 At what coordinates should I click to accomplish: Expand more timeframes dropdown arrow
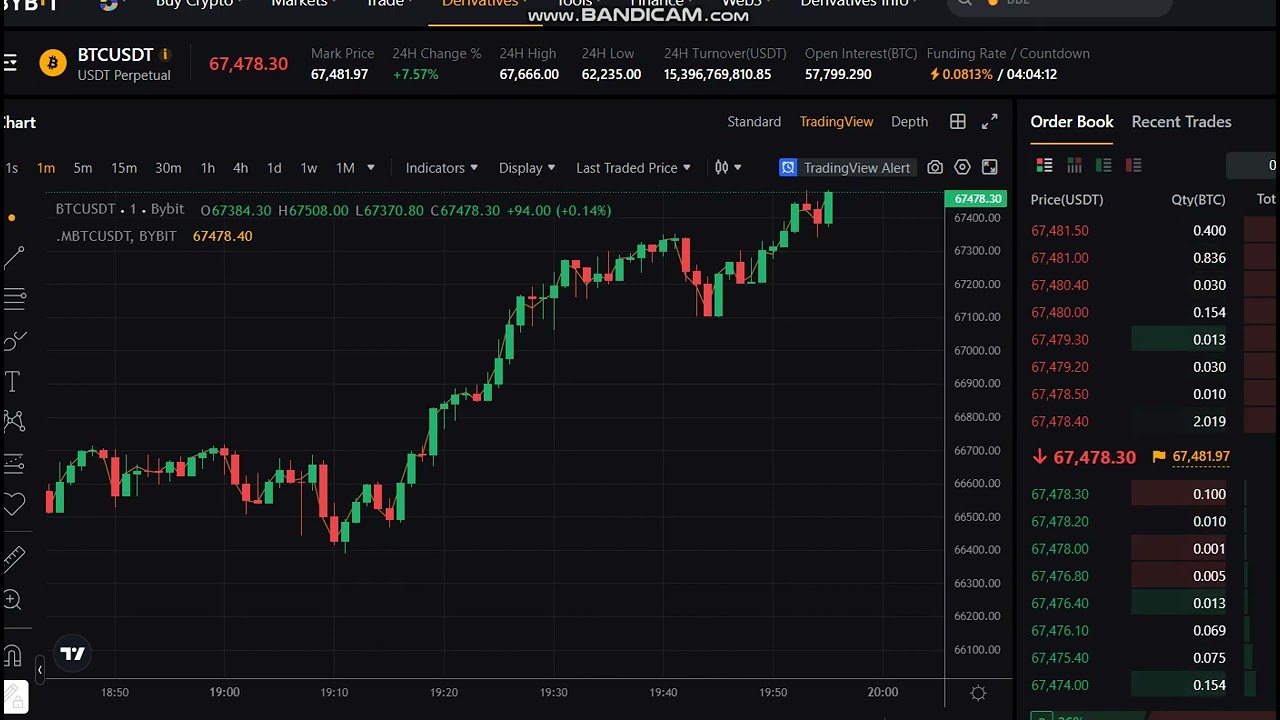(370, 167)
